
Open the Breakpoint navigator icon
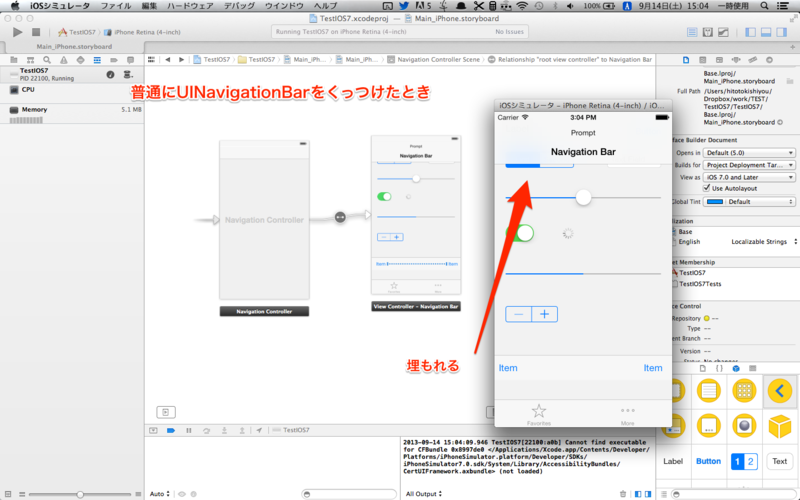click(114, 60)
